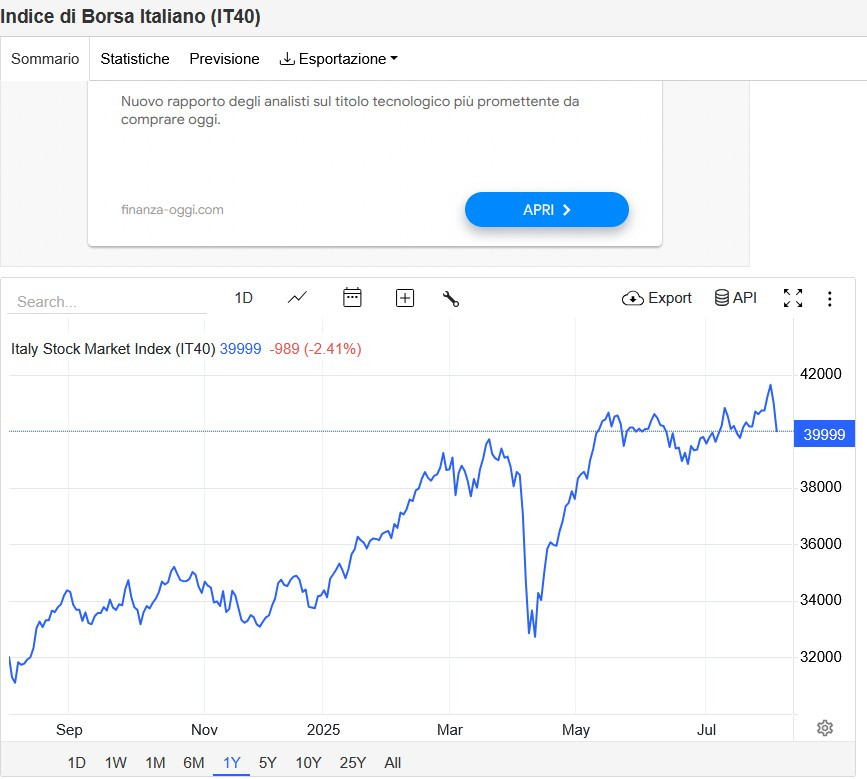Open the chart type line icon
The height and width of the screenshot is (779, 867).
pos(297,298)
